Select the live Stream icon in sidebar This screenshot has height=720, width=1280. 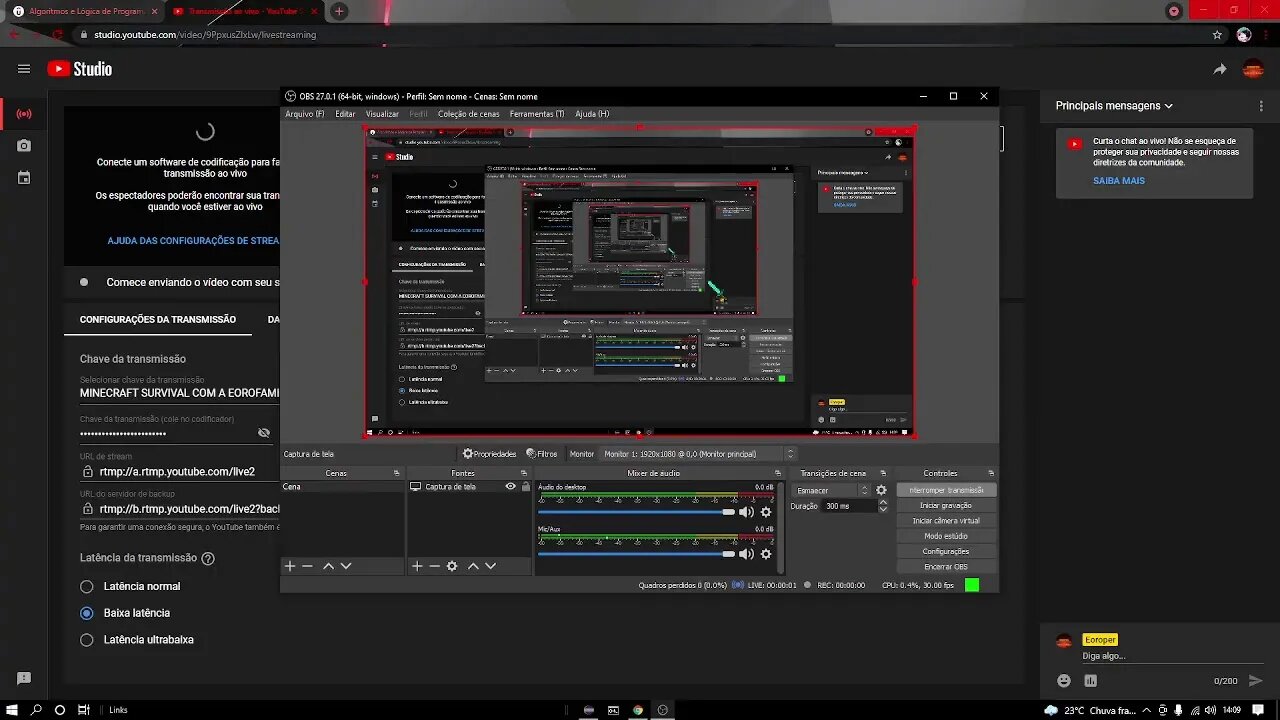point(24,114)
